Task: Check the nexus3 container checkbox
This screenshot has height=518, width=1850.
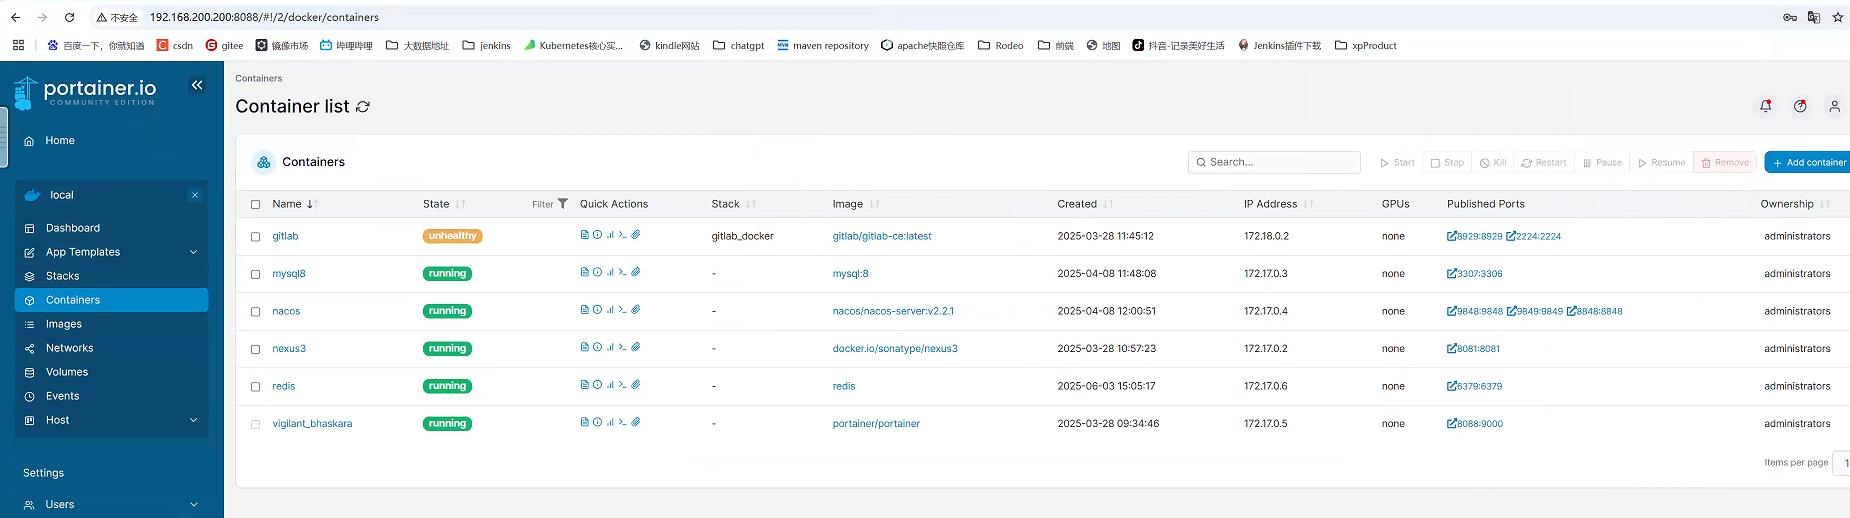Action: point(255,349)
